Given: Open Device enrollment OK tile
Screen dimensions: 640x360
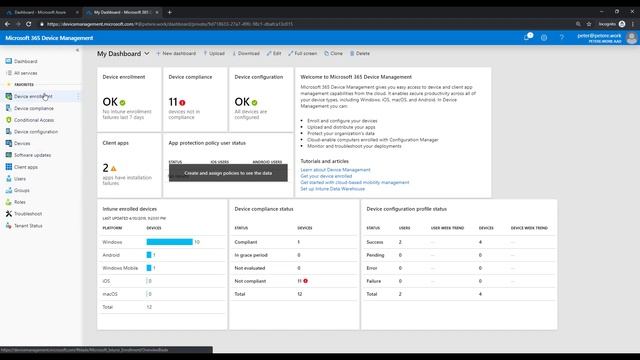Looking at the screenshot, I should (x=129, y=99).
